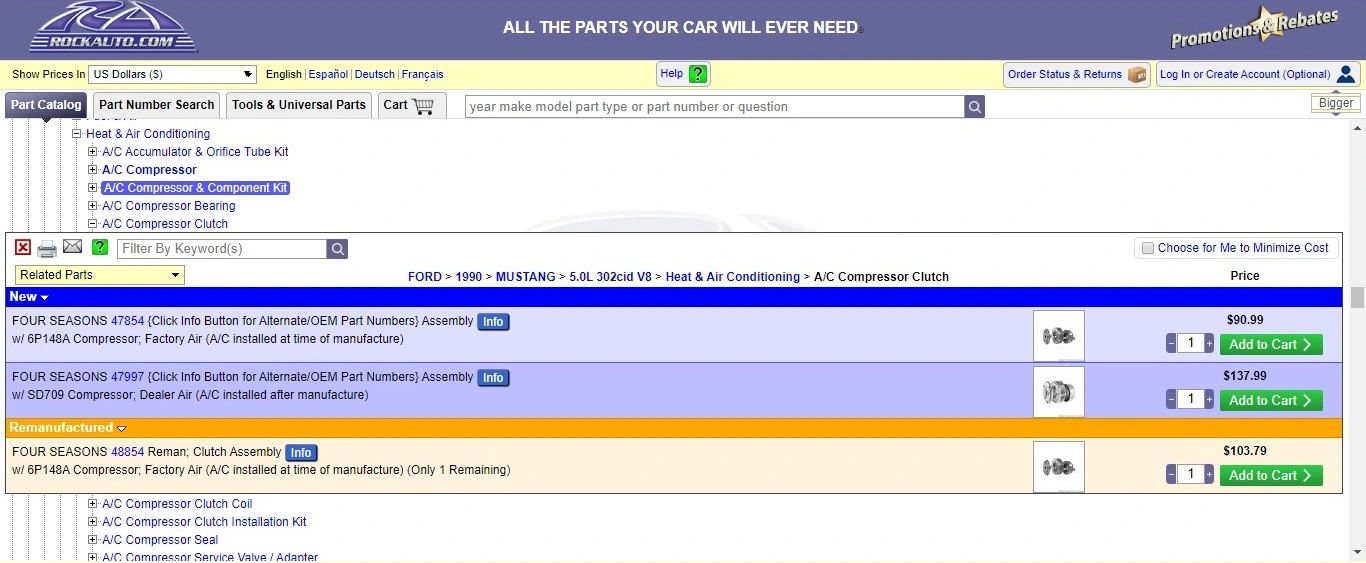The width and height of the screenshot is (1366, 563).
Task: Open the Cart tab
Action: tap(411, 105)
